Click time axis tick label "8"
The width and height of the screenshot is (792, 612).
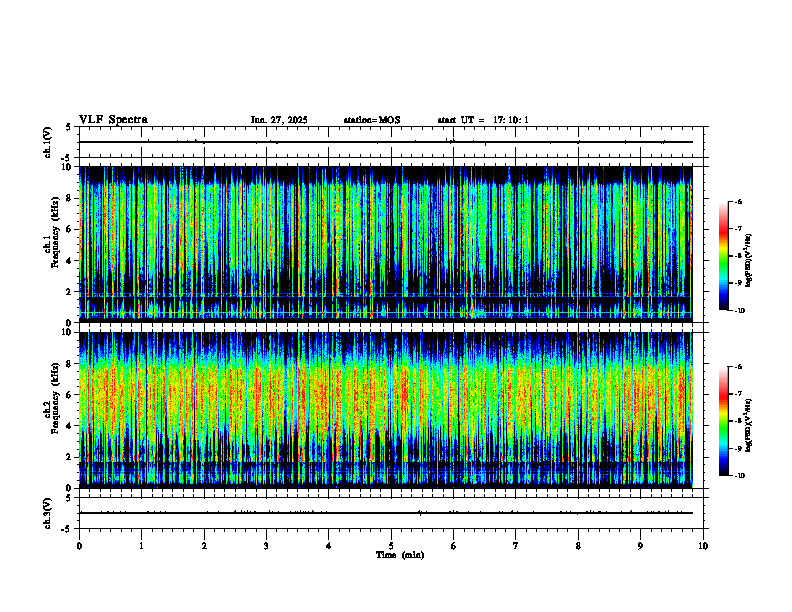point(578,546)
